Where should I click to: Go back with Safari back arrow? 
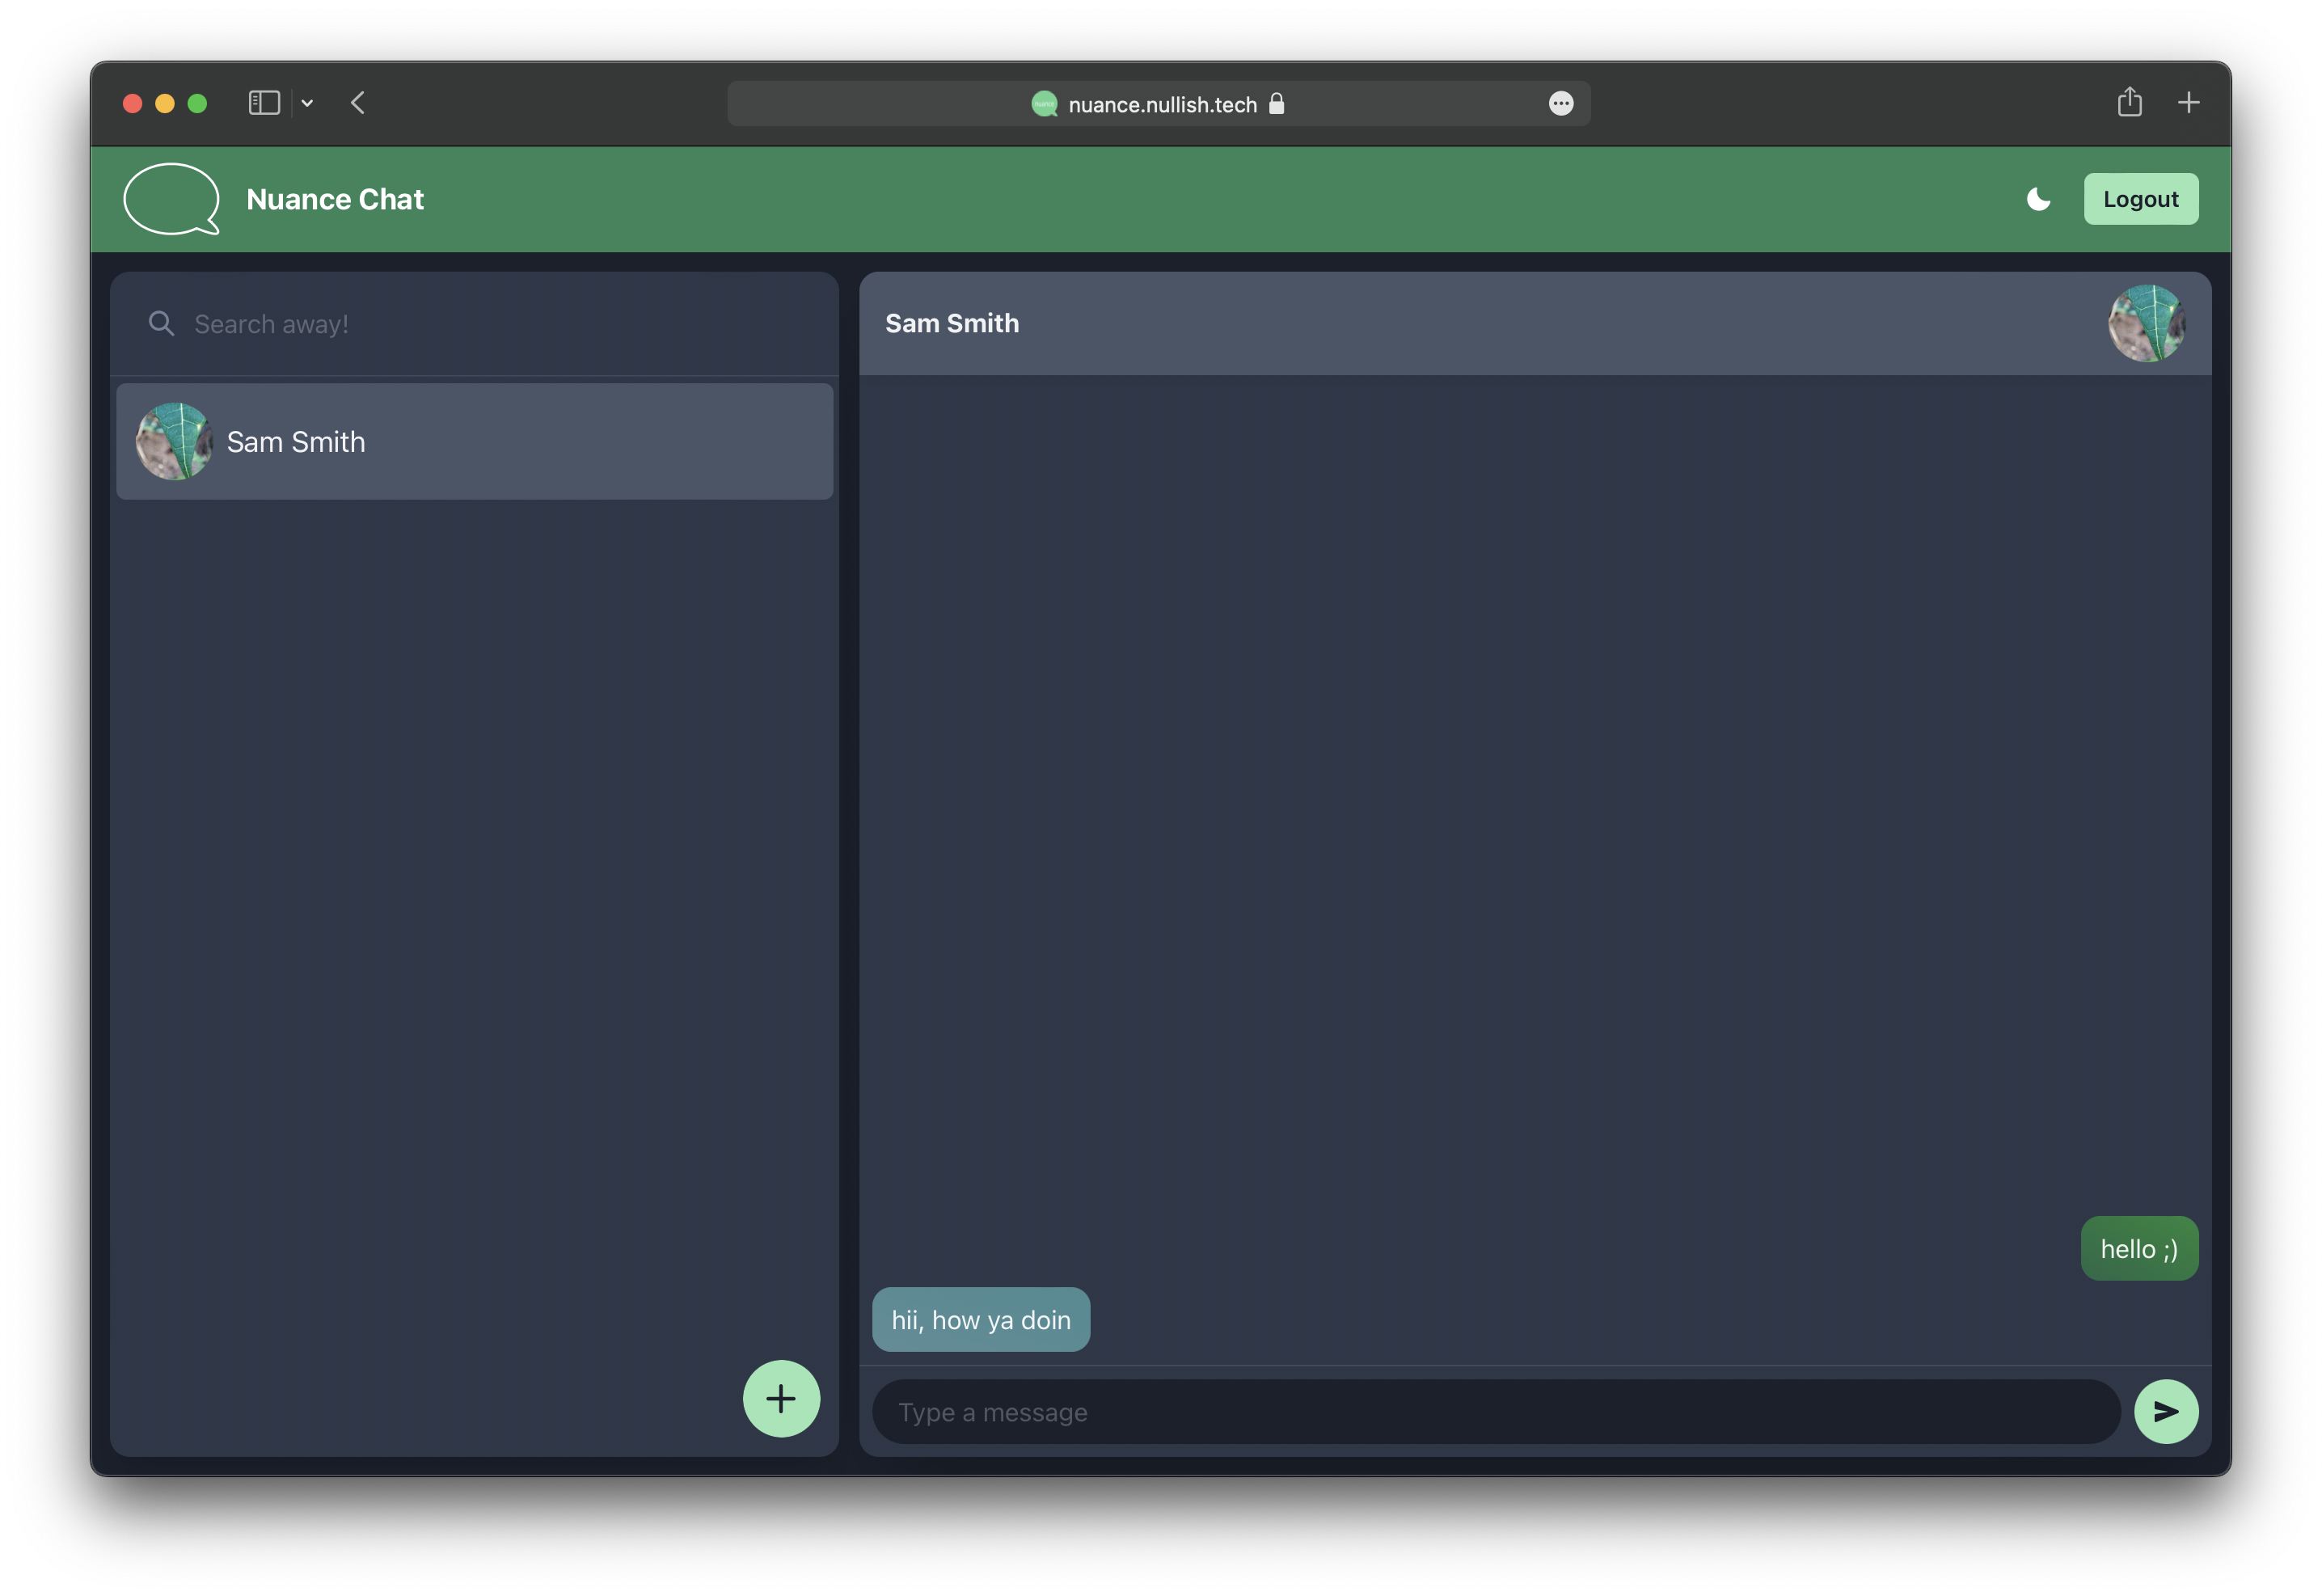pos(358,103)
